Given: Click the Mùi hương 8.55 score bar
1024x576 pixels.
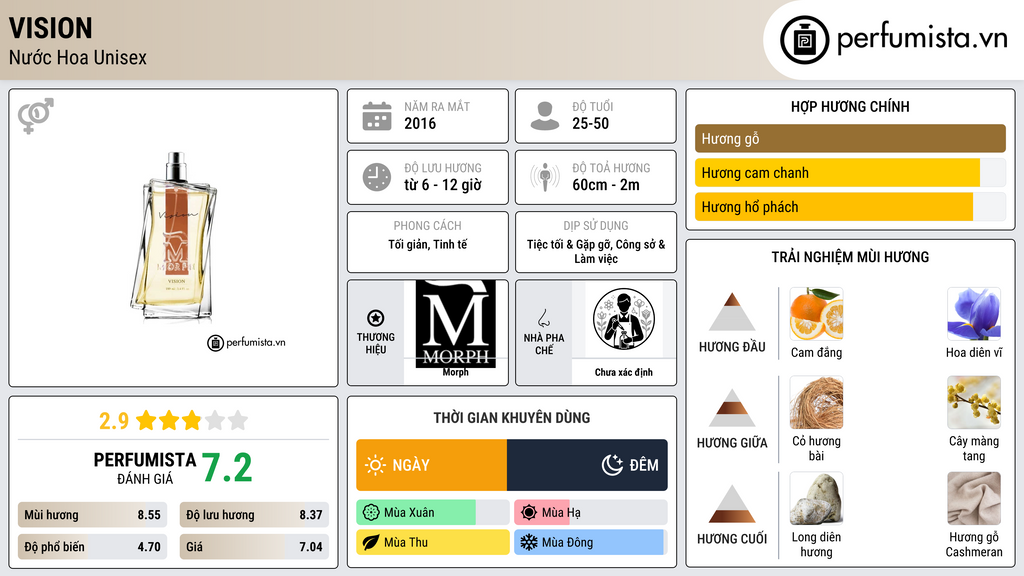Looking at the screenshot, I should 93,515.
